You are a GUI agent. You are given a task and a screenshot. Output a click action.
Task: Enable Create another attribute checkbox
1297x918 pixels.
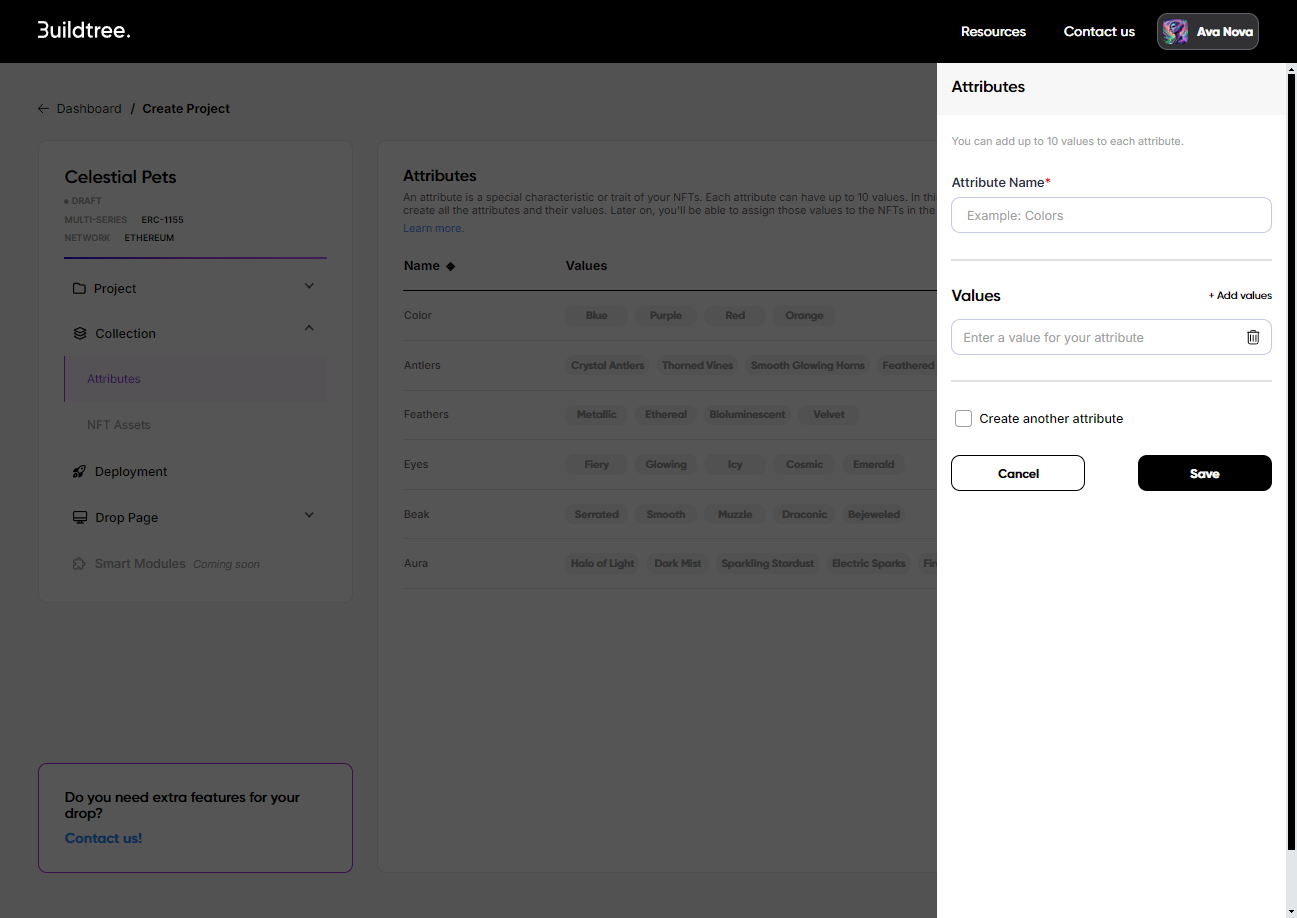click(x=963, y=419)
